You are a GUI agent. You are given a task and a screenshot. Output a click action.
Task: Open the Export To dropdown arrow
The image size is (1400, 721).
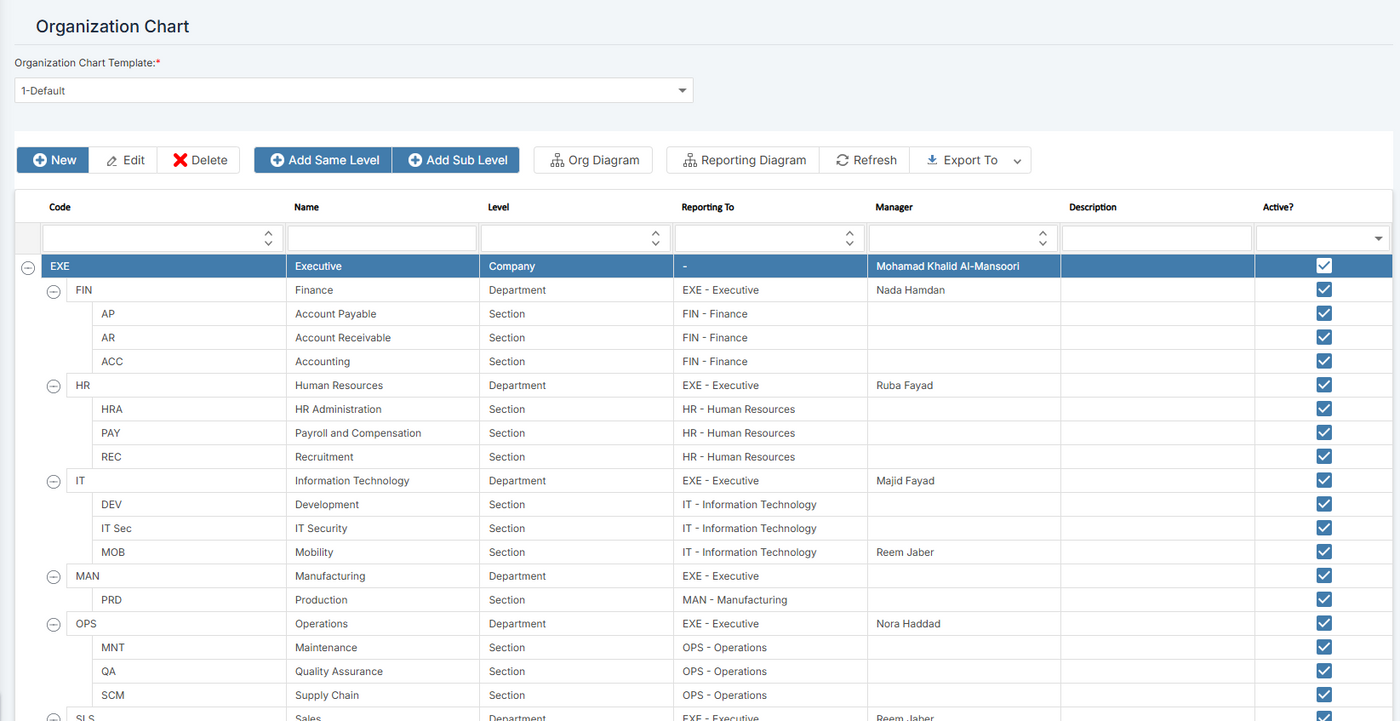click(1017, 161)
